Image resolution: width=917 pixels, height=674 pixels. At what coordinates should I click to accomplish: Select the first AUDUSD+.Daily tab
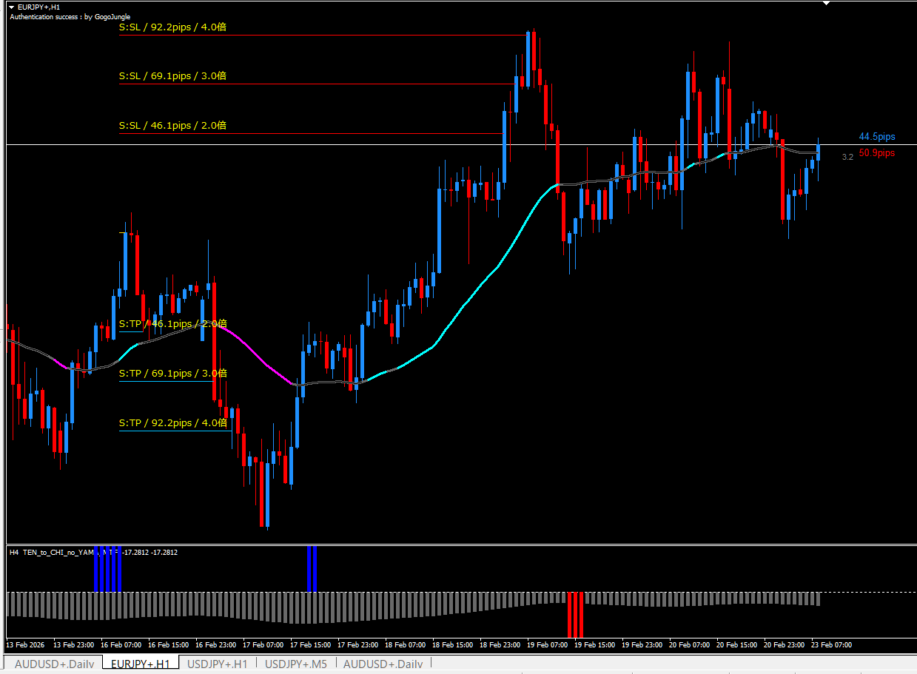[x=56, y=663]
